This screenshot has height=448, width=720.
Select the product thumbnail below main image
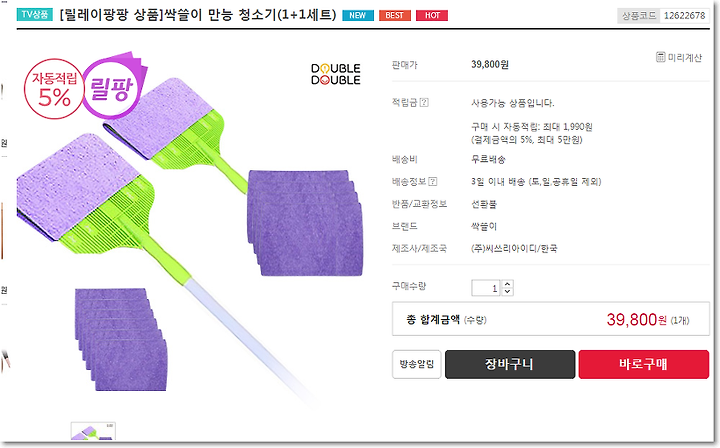tap(93, 431)
